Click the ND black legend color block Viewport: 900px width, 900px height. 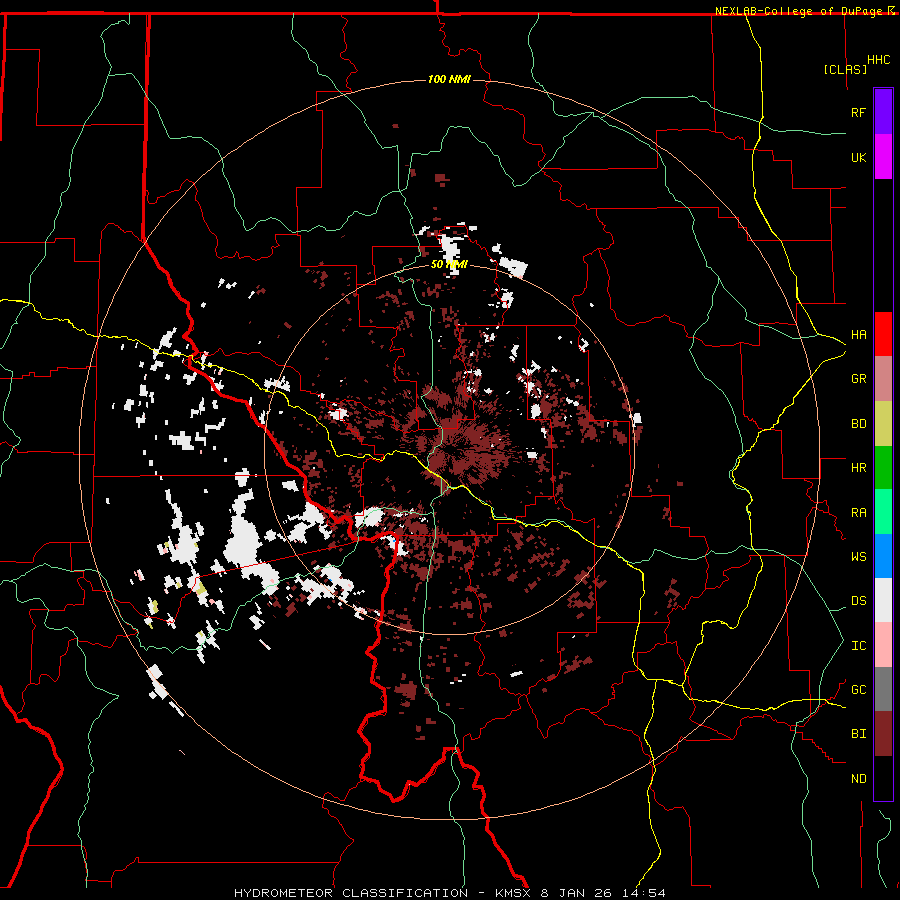click(883, 778)
